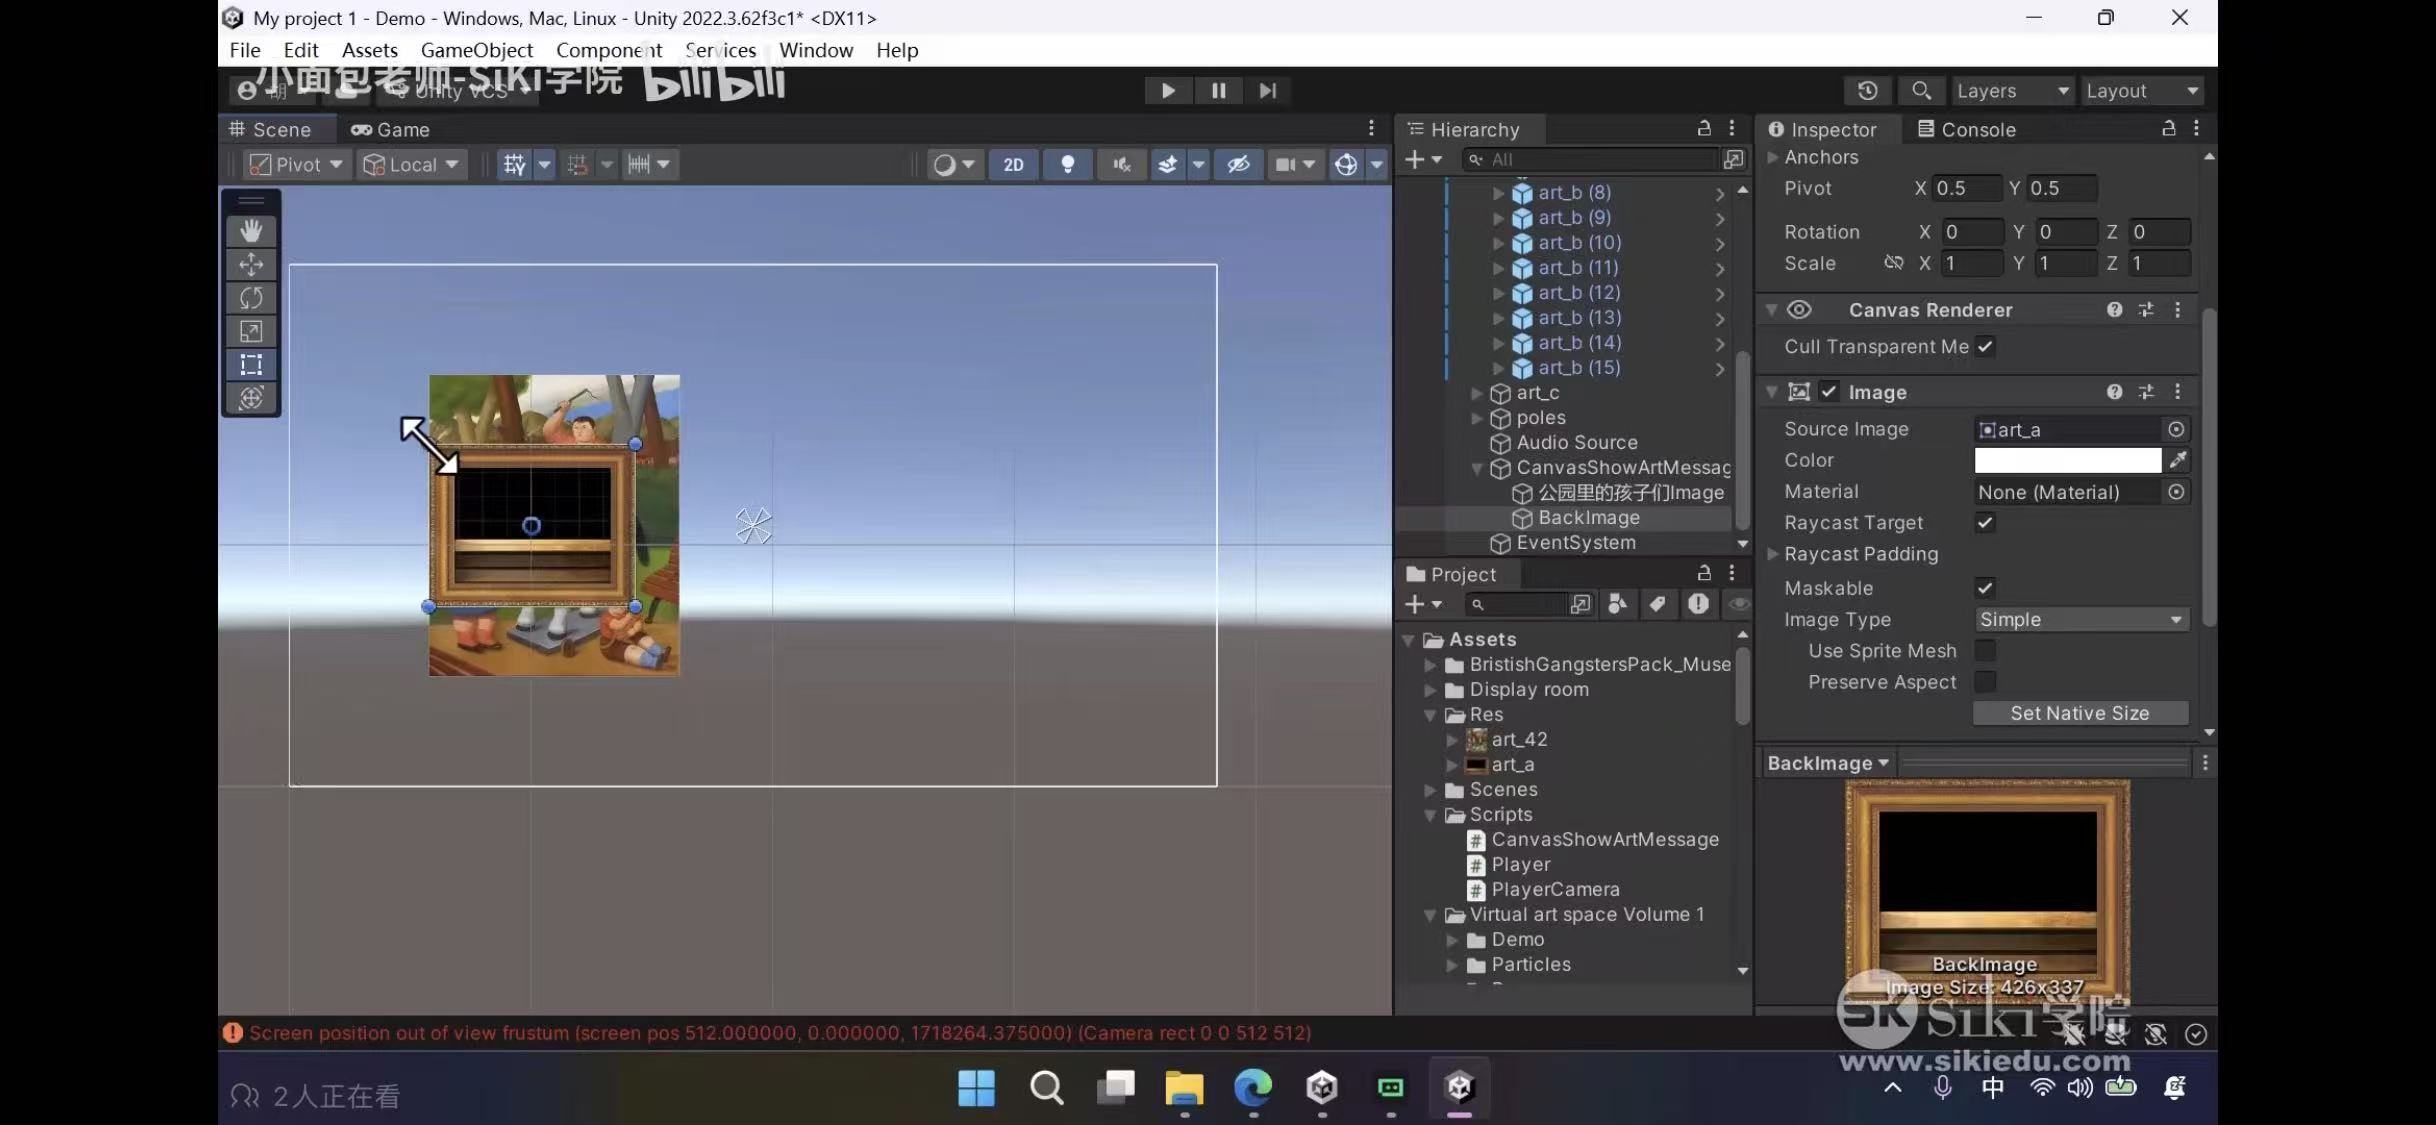Select the Hand tool in Scene view

(x=251, y=231)
